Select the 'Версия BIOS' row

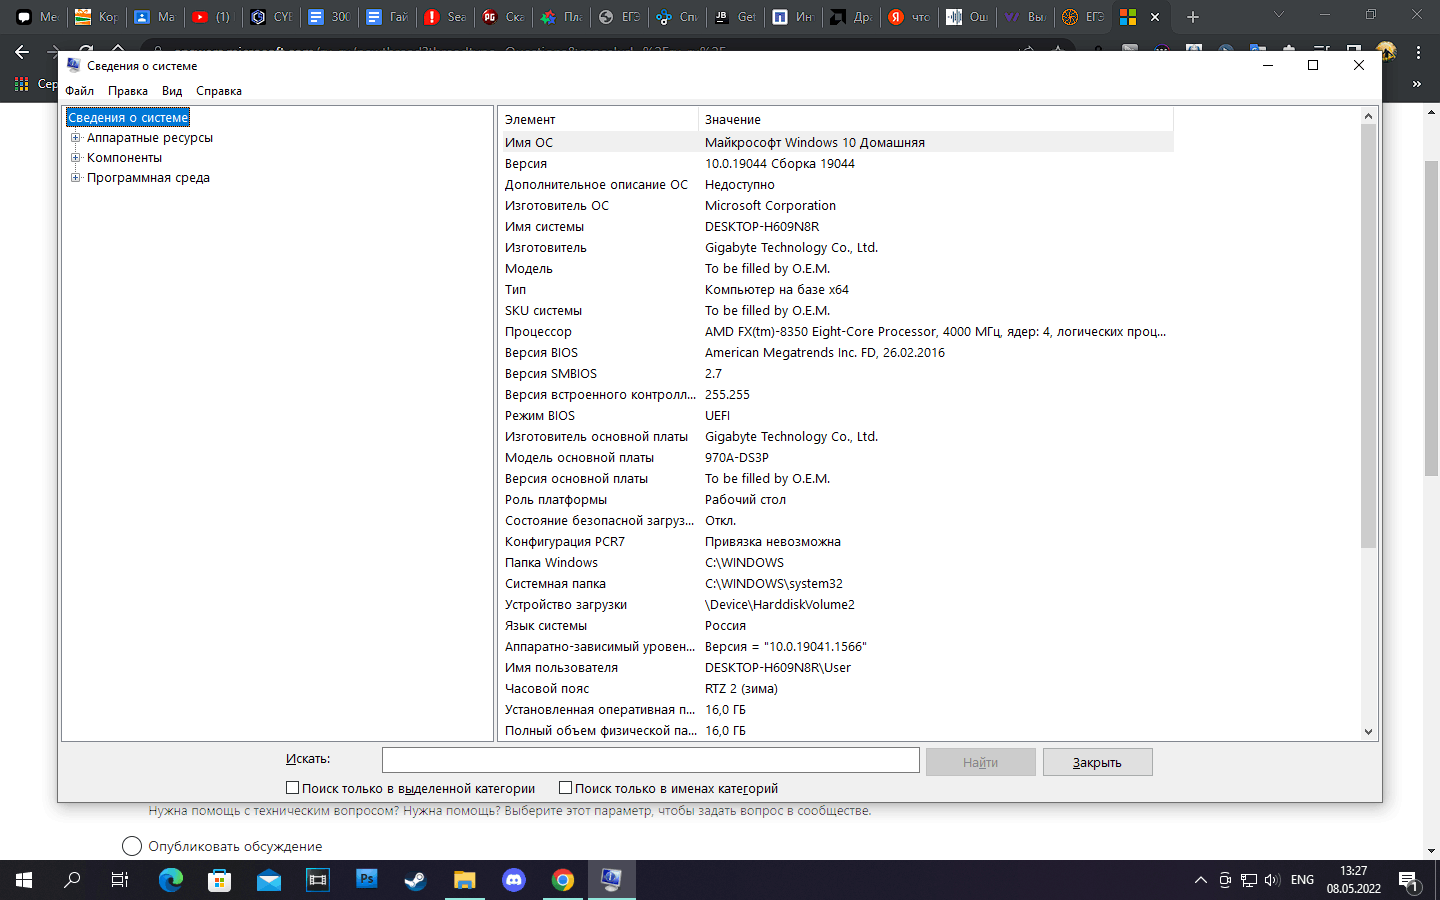836,352
